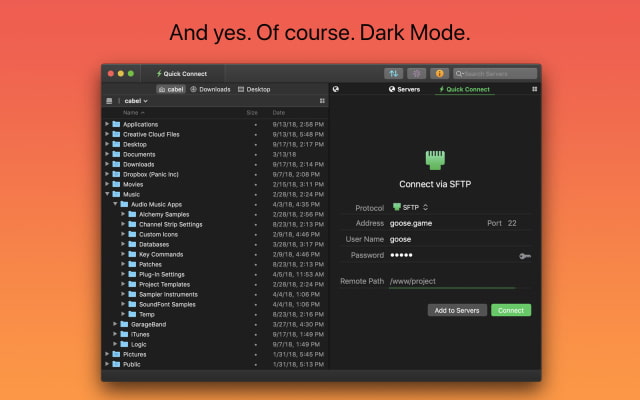Viewport: 640px width, 400px height.
Task: Click the Key Commands folder icon
Action: pyautogui.click(x=132, y=254)
